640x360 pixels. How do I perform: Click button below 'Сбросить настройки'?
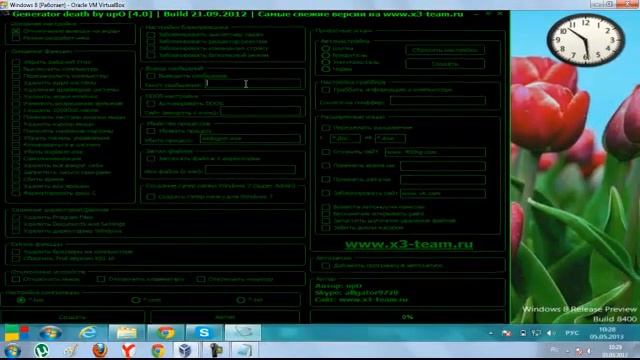(x=445, y=64)
